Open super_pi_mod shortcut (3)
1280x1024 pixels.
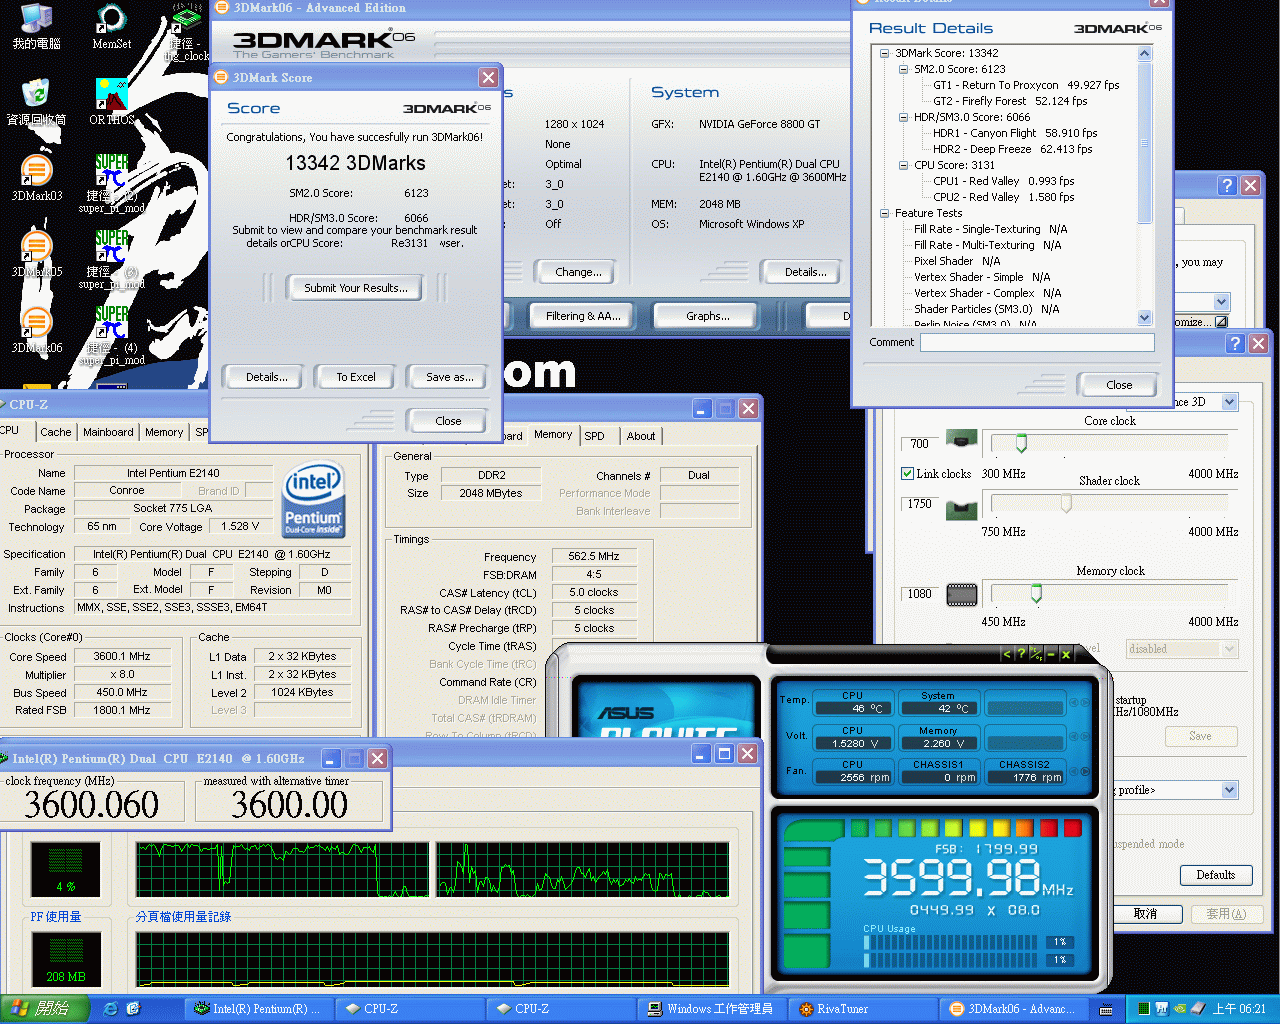point(111,260)
